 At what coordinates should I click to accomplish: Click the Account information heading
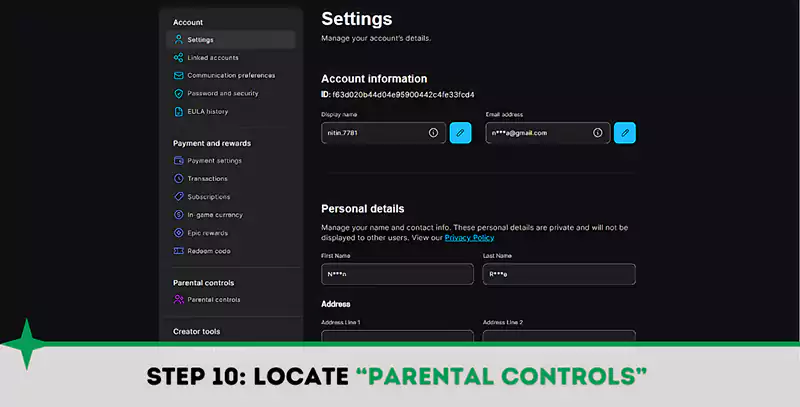tap(374, 79)
